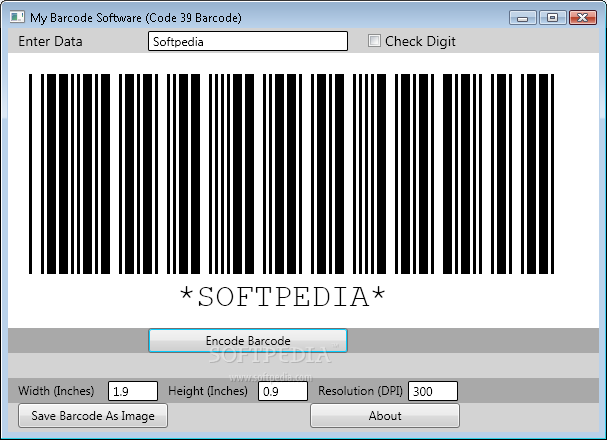Viewport: 607px width, 440px height.
Task: Click the Enter Data label
Action: [x=50, y=41]
